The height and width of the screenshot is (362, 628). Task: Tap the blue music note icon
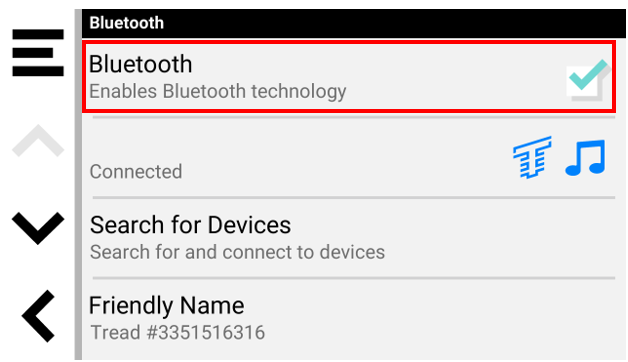pyautogui.click(x=586, y=157)
